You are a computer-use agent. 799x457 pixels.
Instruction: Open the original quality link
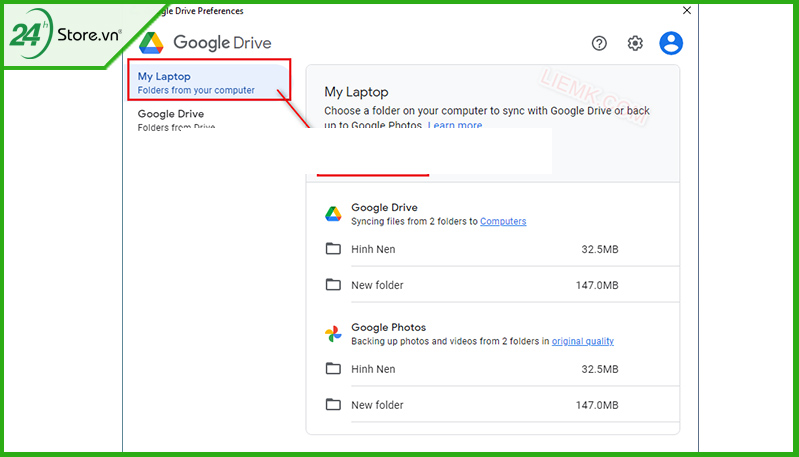click(x=582, y=341)
